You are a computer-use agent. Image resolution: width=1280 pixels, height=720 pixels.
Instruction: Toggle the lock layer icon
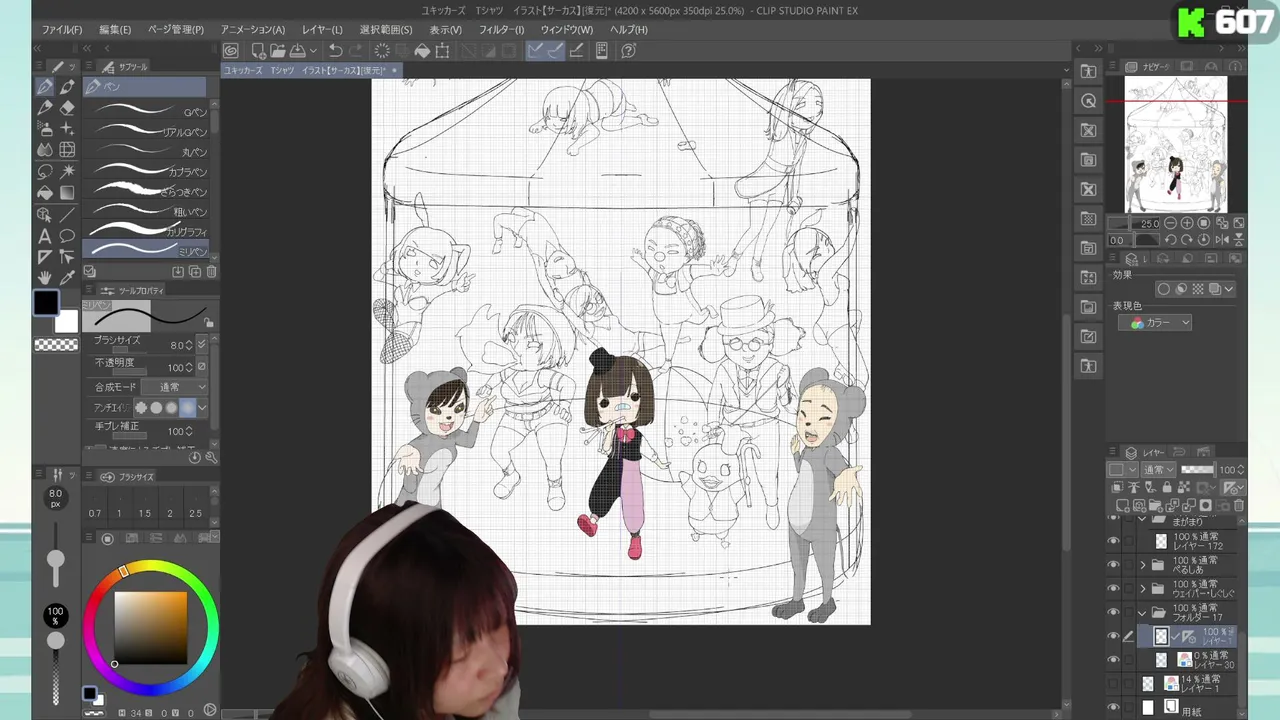click(x=1165, y=488)
